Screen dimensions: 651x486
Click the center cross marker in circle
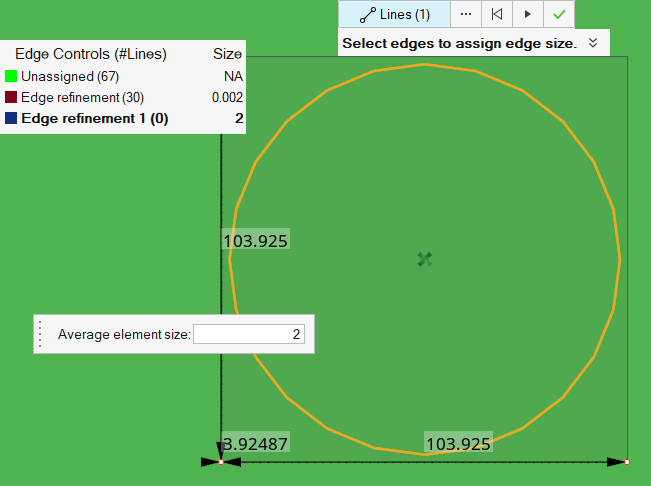tap(424, 259)
